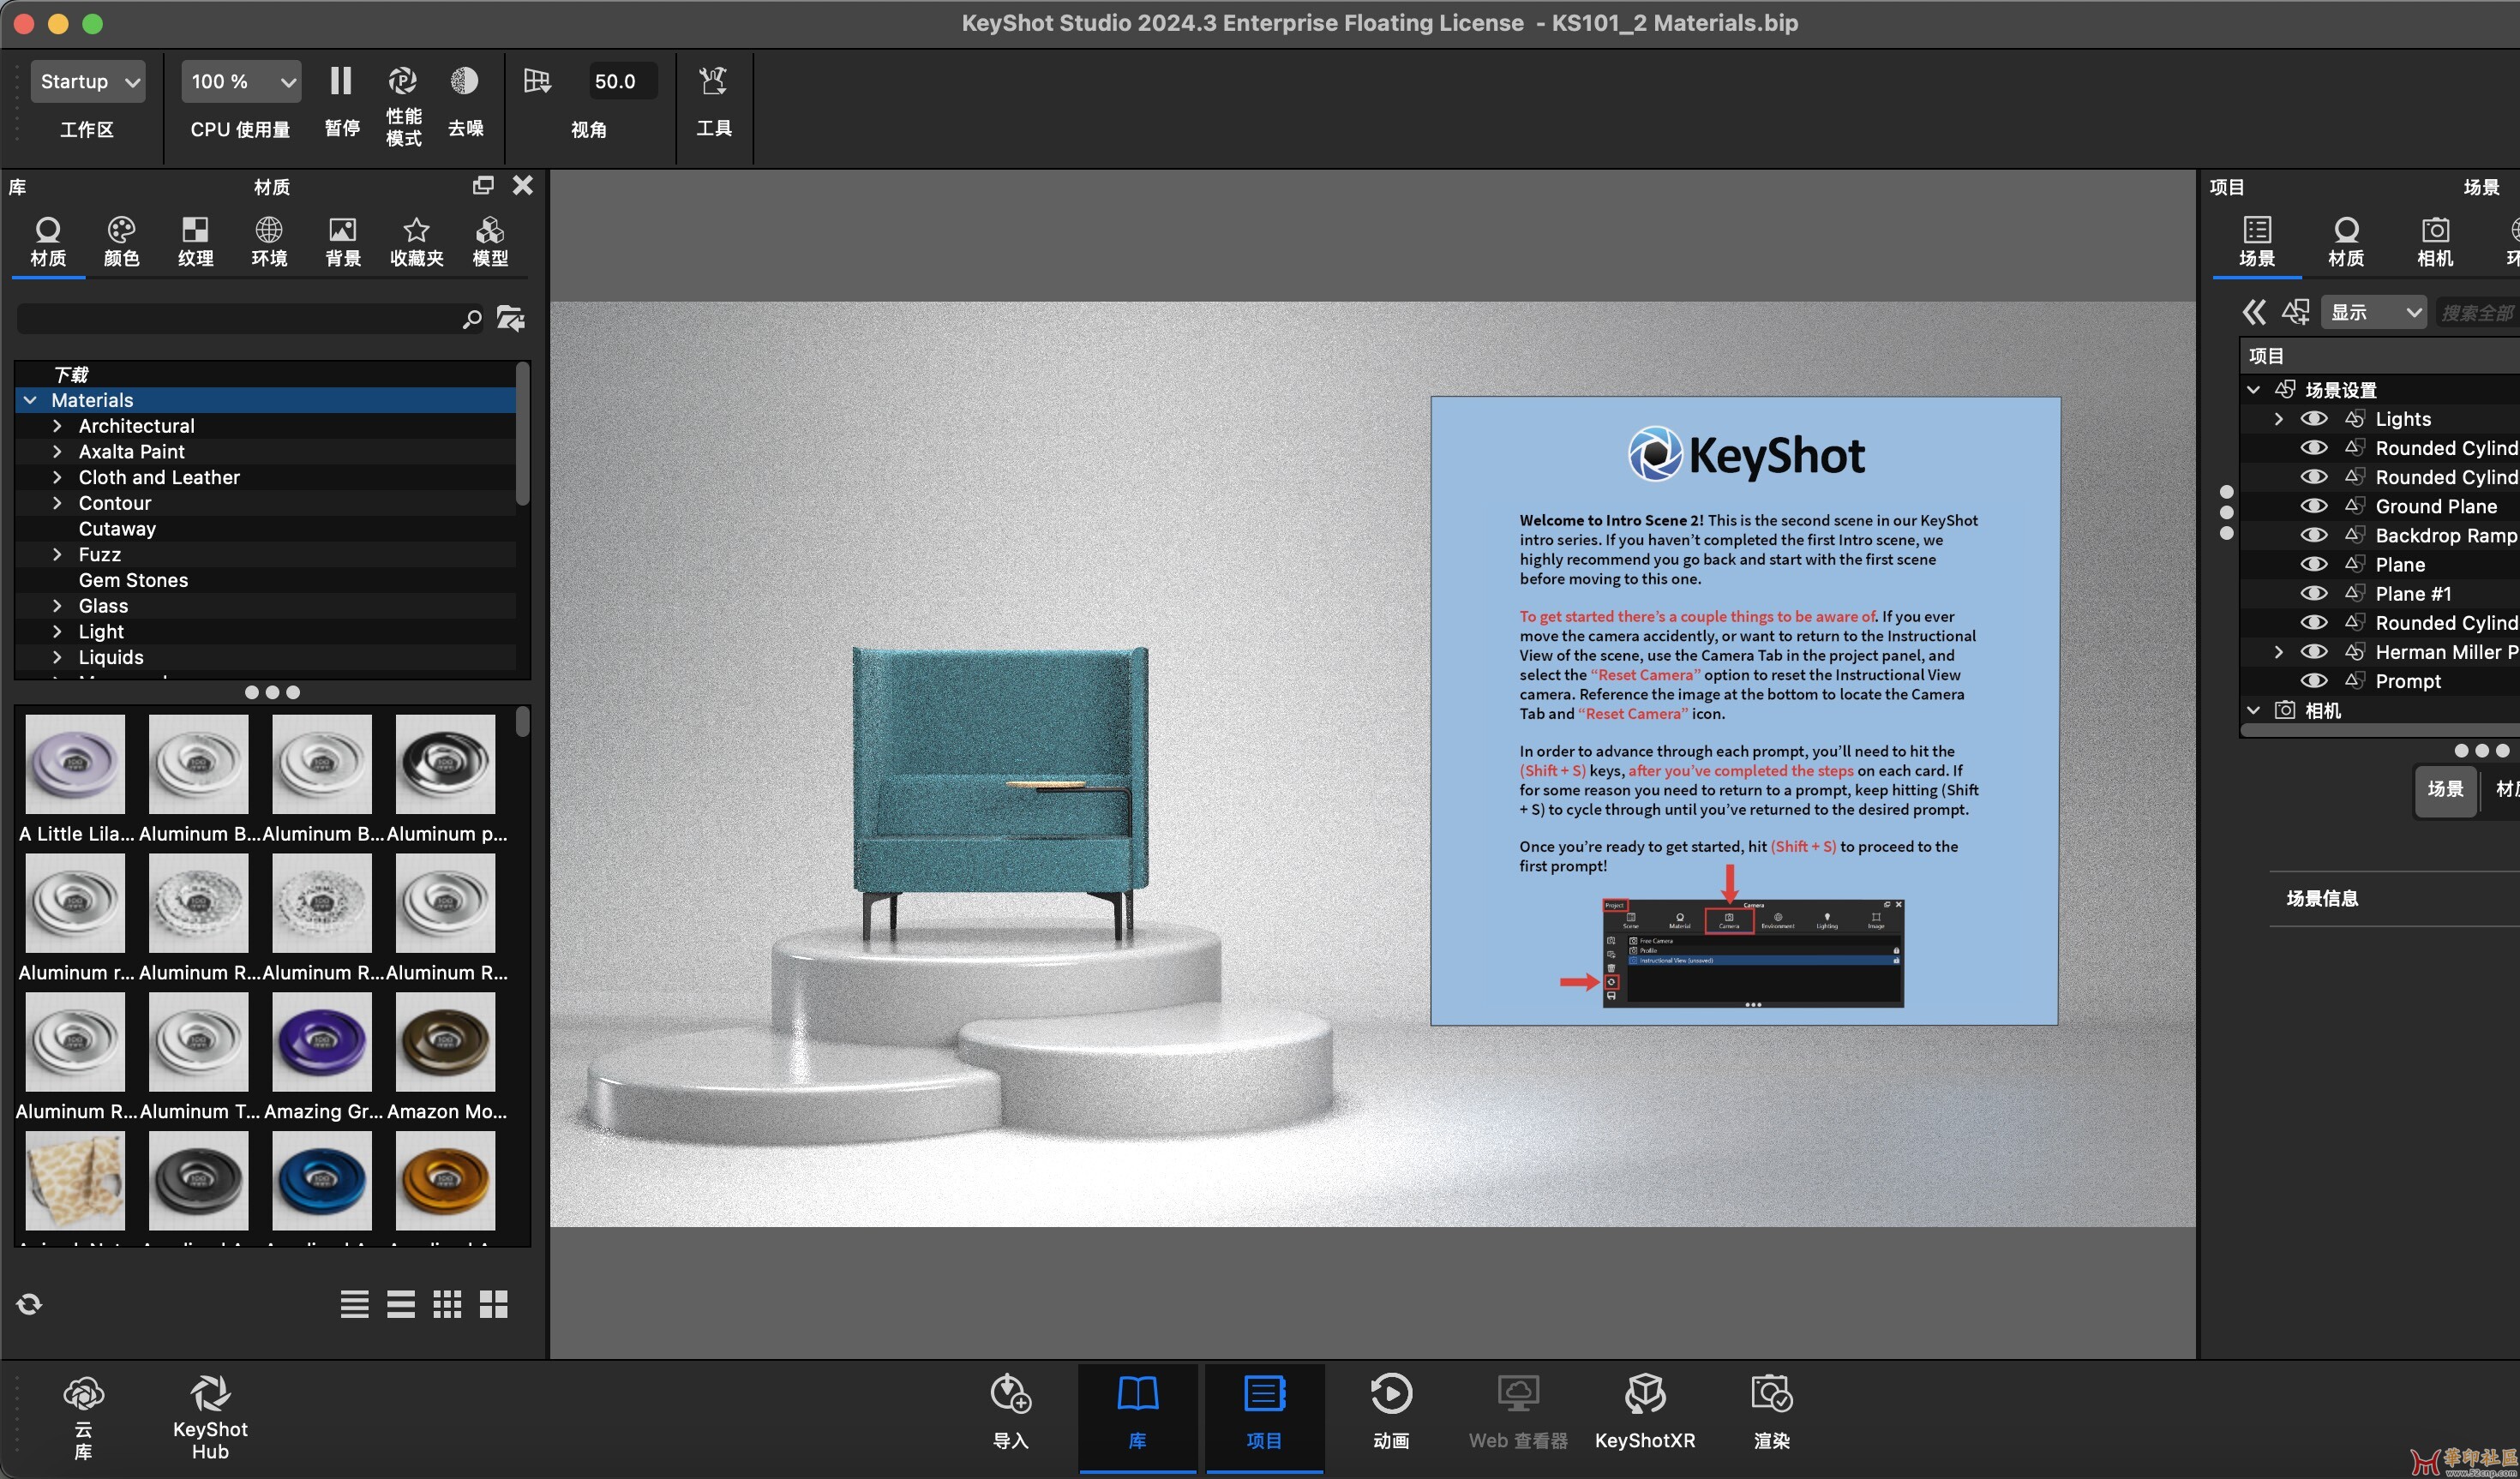
Task: Select Amazon Moss material thumbnail
Action: coord(445,1041)
